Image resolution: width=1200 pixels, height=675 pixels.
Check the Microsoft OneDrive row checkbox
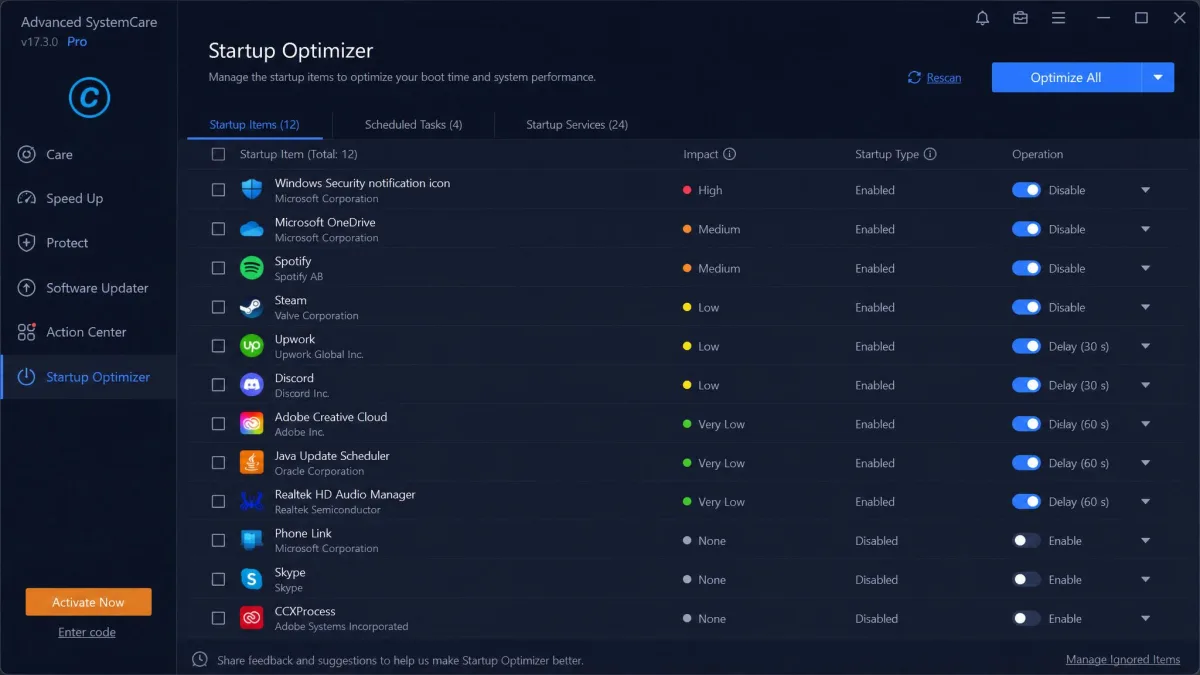pos(218,229)
